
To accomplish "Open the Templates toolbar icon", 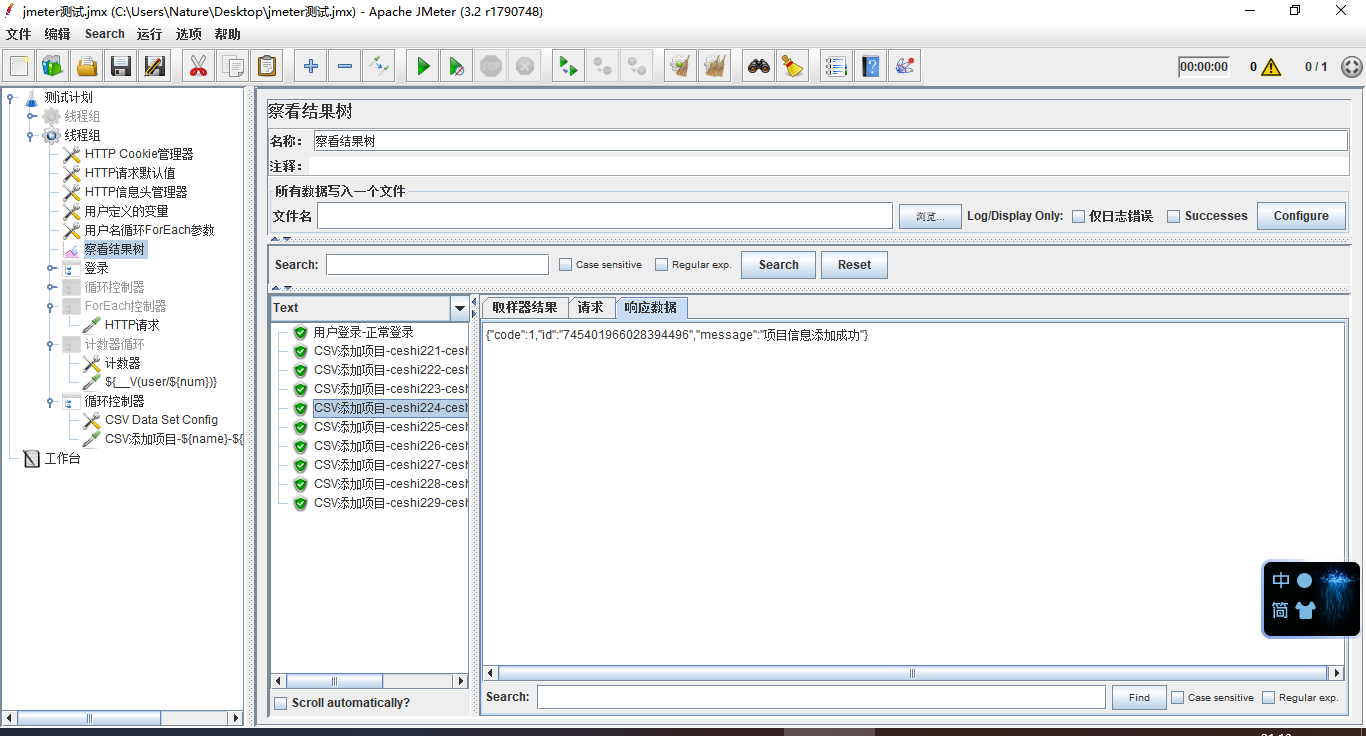I will 53,67.
